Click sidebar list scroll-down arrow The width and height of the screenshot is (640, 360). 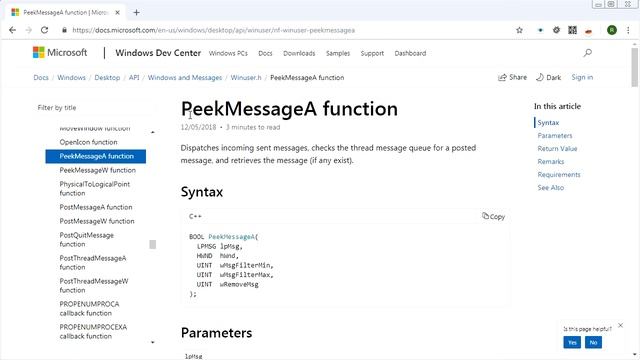[153, 342]
